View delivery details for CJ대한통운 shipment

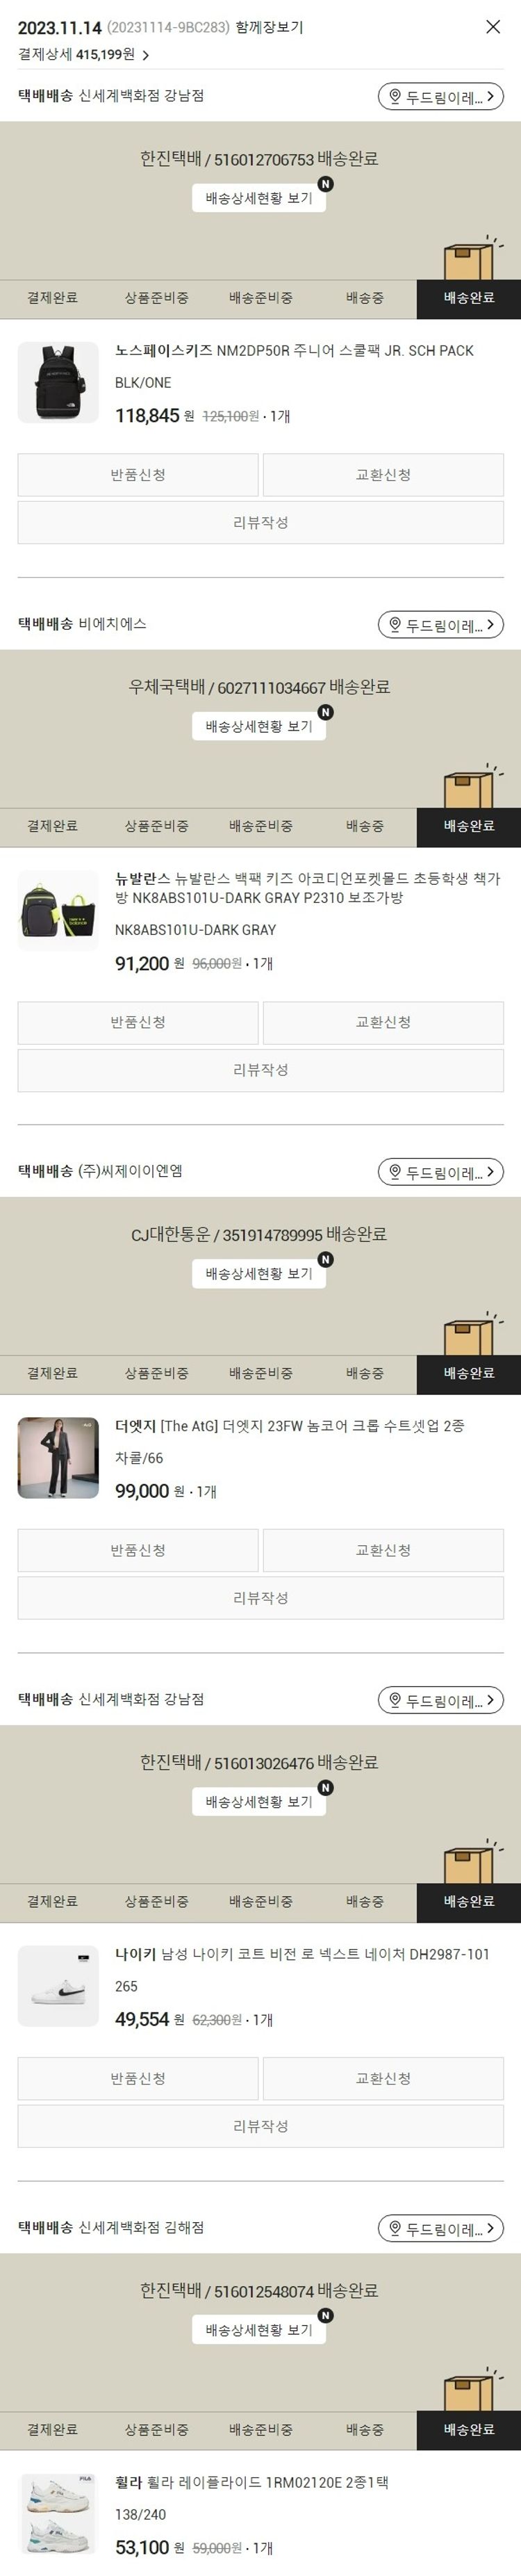click(x=259, y=1273)
